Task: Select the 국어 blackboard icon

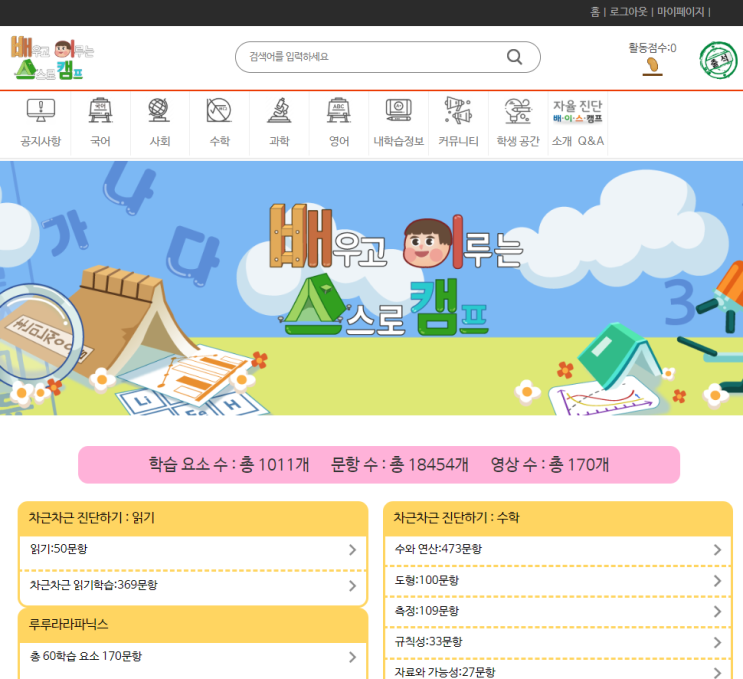Action: 100,110
